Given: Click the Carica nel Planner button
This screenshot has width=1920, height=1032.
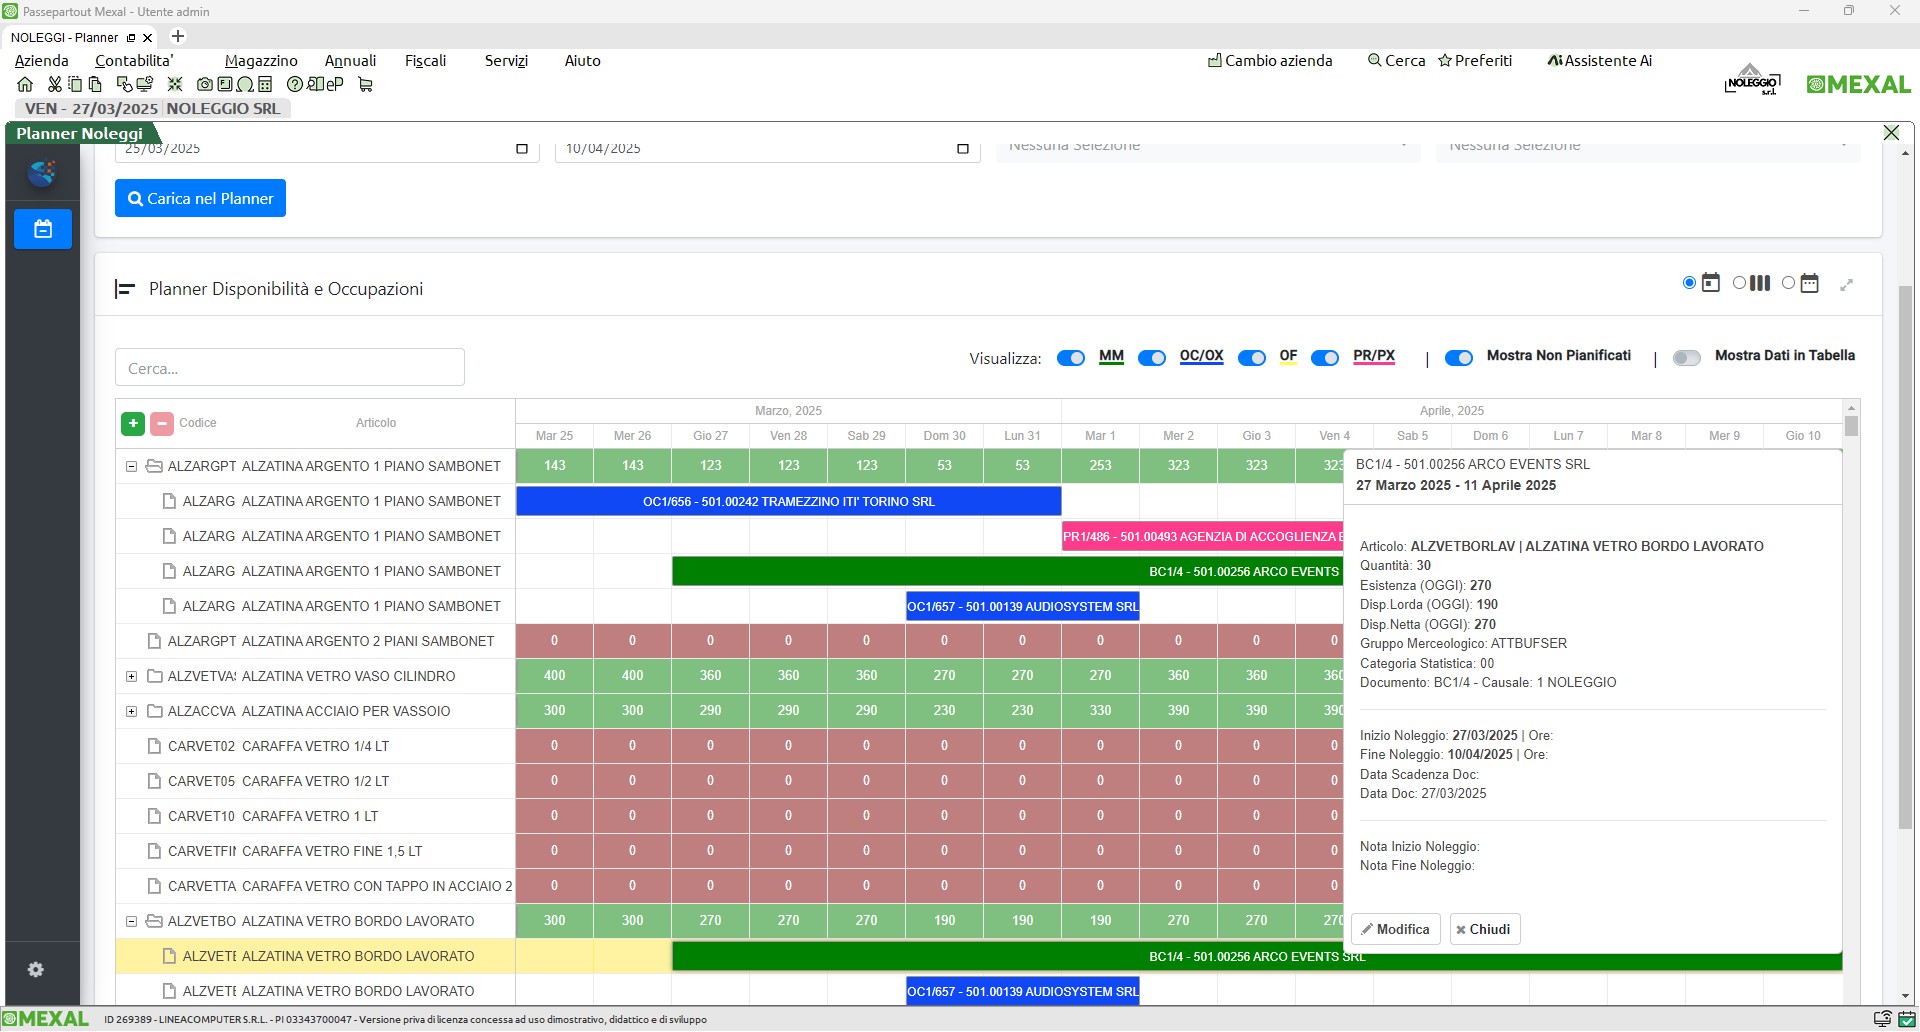Looking at the screenshot, I should 201,199.
